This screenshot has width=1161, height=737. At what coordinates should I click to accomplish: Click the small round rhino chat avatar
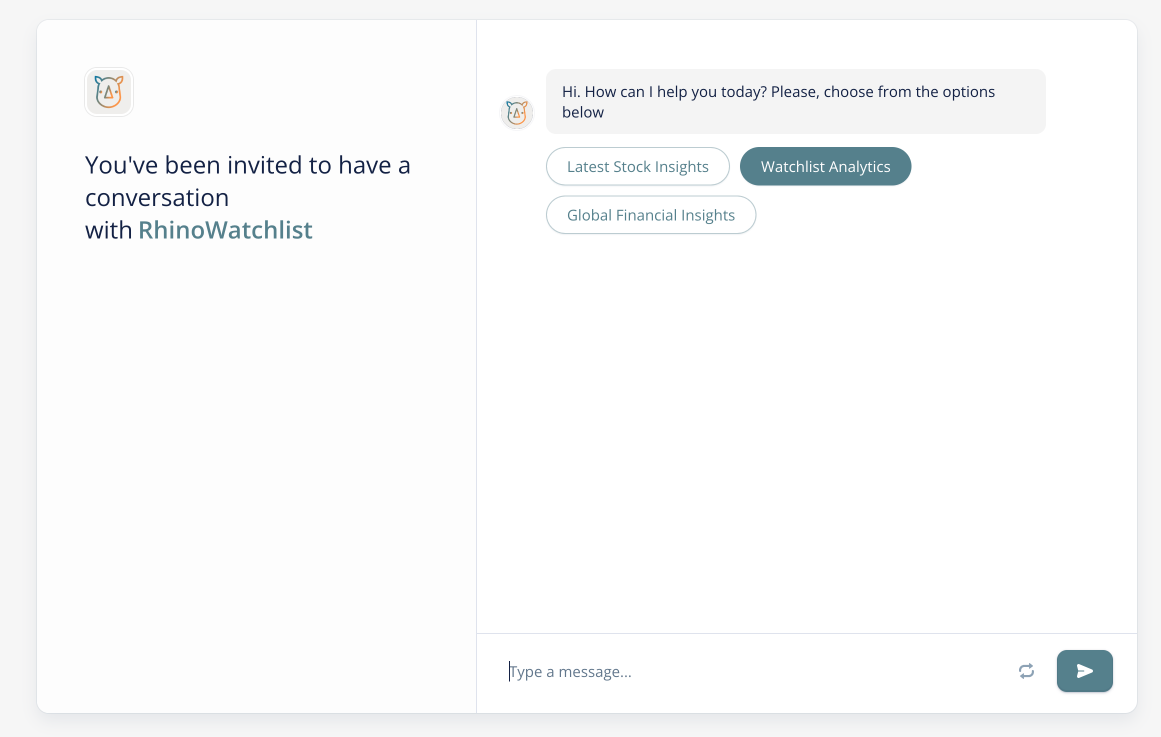[517, 113]
